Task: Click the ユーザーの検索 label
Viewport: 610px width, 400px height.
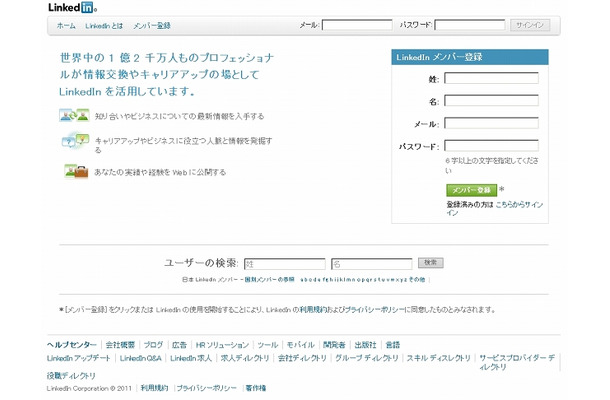Action: pyautogui.click(x=201, y=263)
